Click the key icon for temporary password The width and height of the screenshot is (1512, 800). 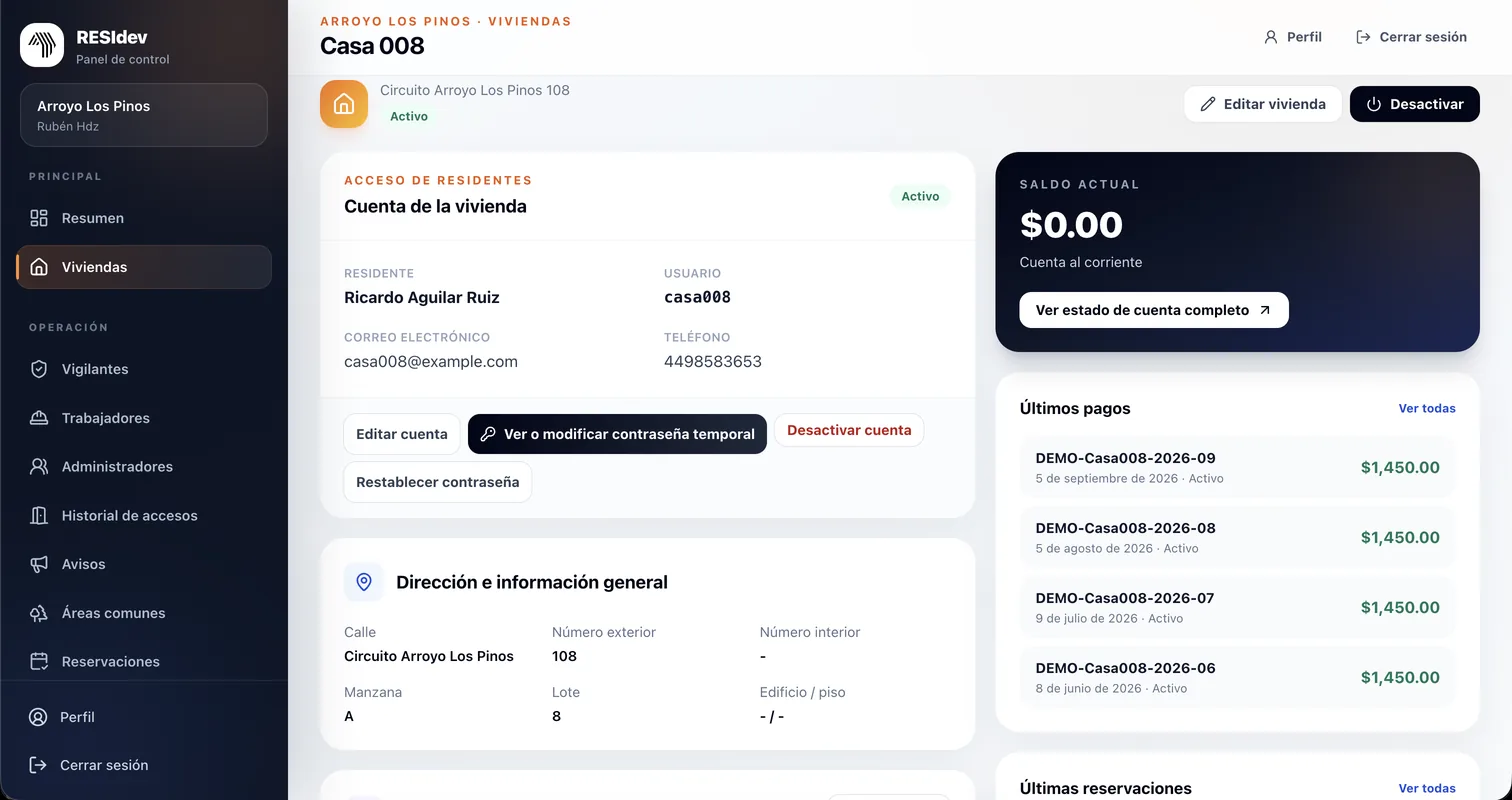(488, 434)
